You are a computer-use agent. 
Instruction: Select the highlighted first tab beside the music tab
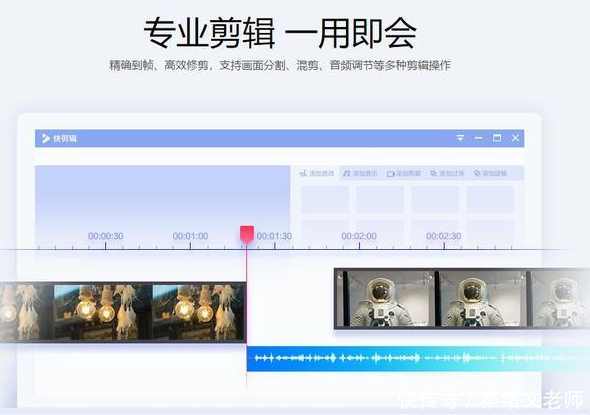317,173
